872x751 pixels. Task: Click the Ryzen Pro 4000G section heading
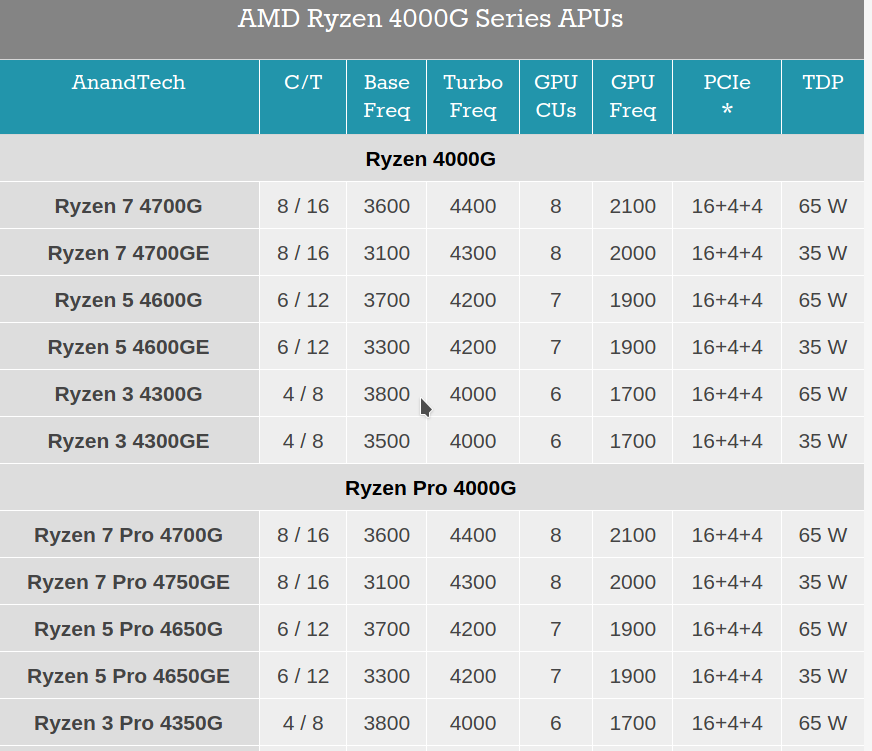click(x=430, y=488)
